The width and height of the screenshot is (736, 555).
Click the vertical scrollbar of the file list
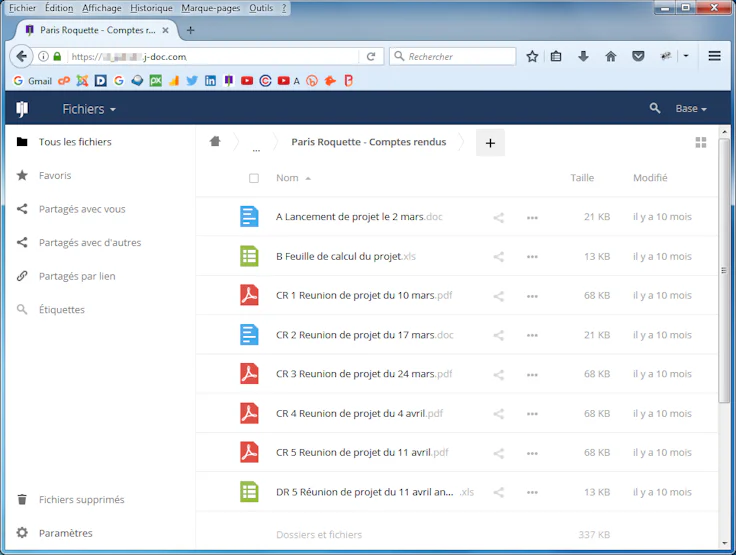tap(724, 270)
